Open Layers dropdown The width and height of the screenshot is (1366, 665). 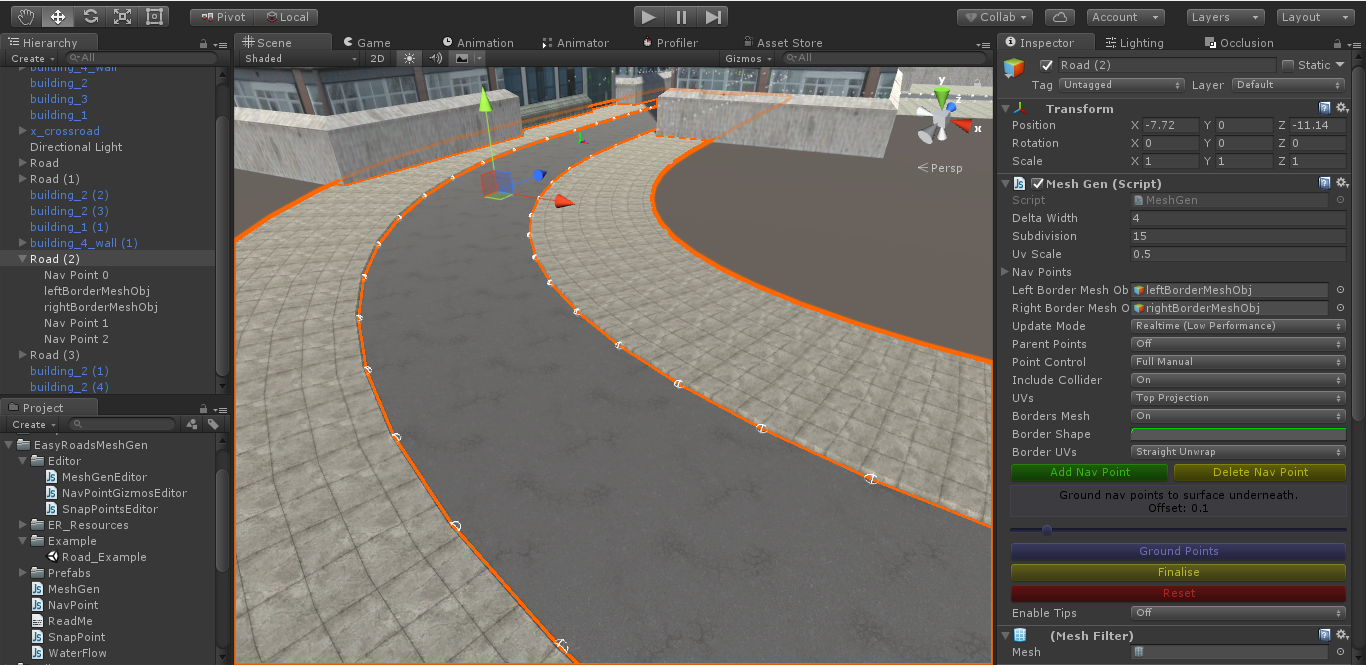pyautogui.click(x=1226, y=17)
